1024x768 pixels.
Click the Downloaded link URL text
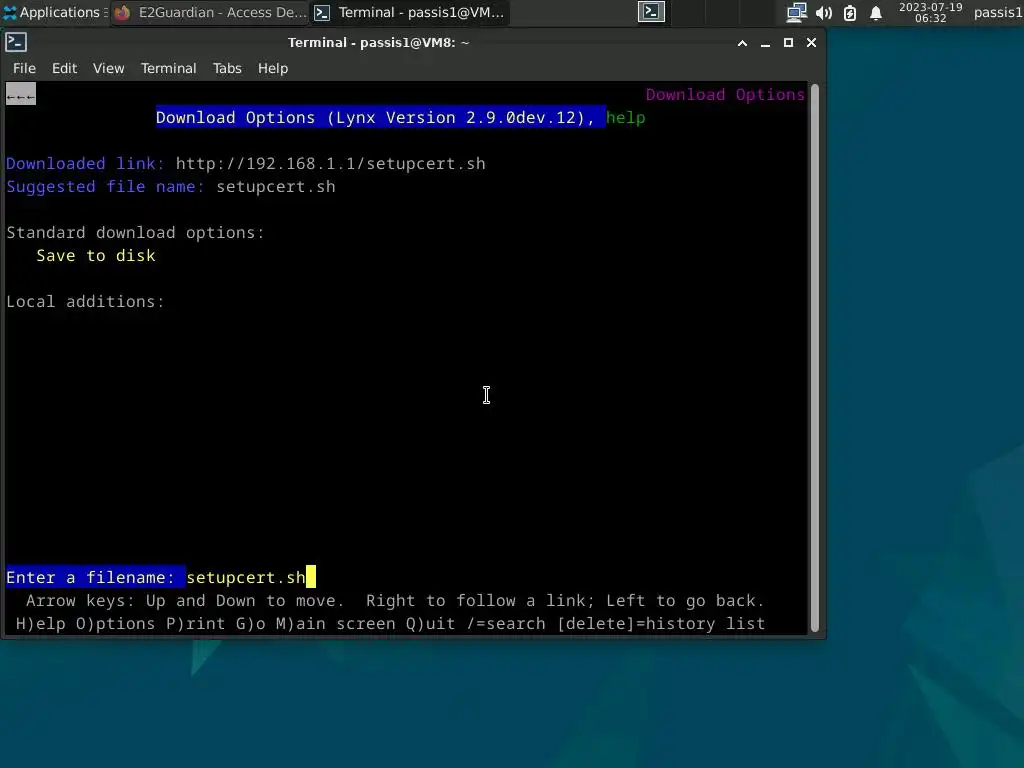point(330,163)
